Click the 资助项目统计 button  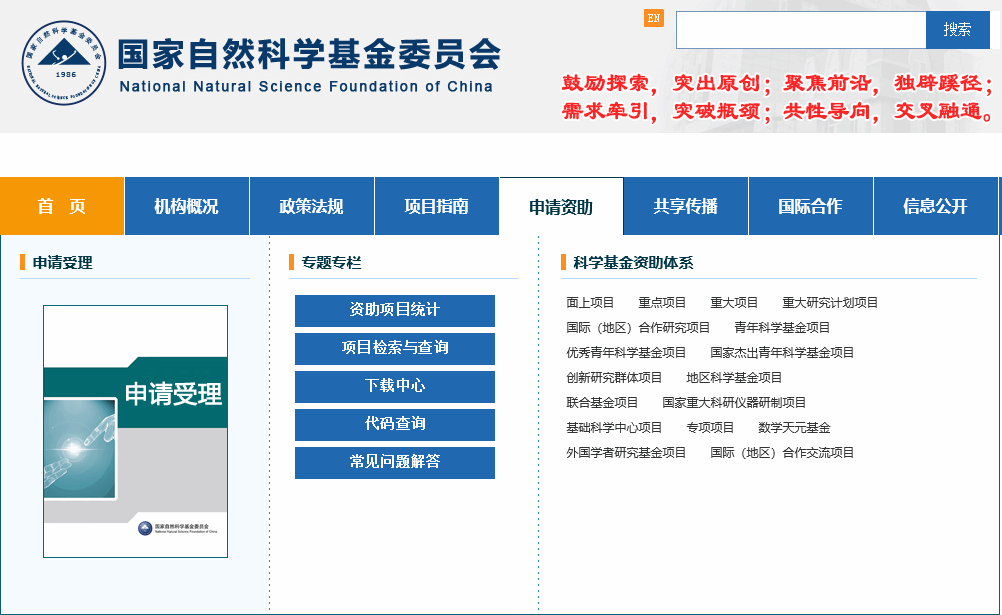coord(394,310)
